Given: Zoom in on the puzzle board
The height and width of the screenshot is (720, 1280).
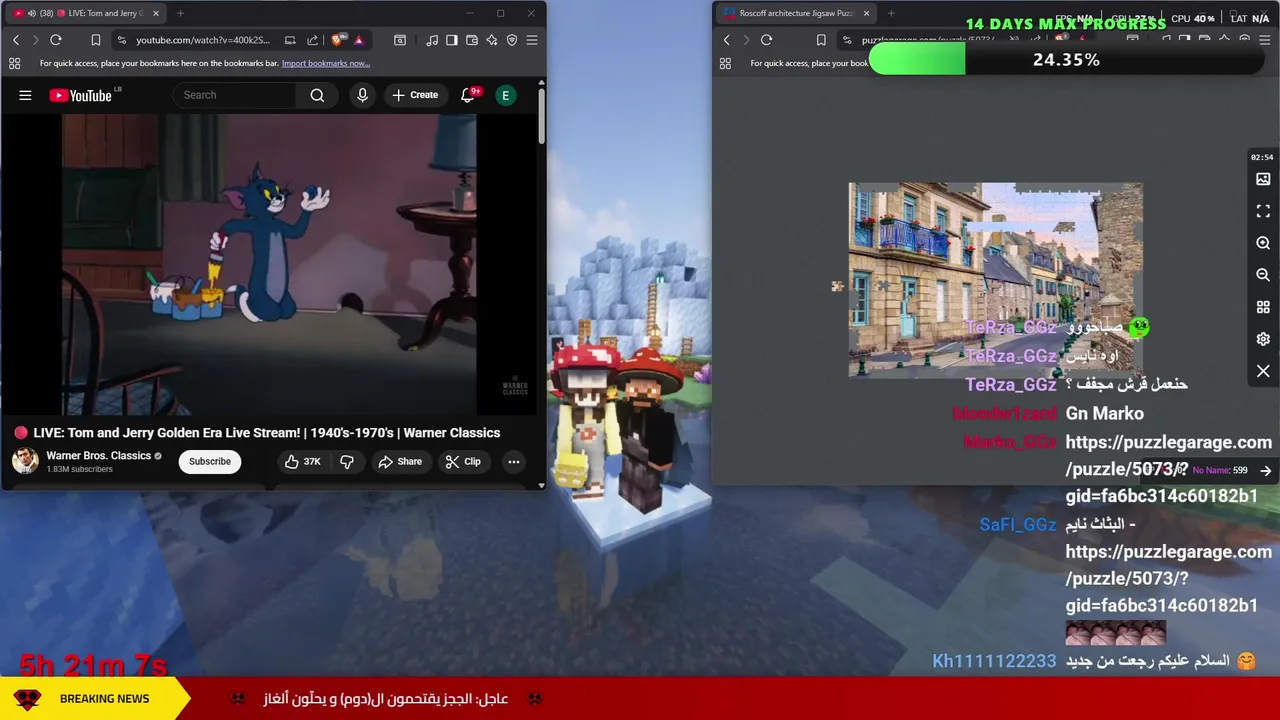Looking at the screenshot, I should pos(1263,243).
